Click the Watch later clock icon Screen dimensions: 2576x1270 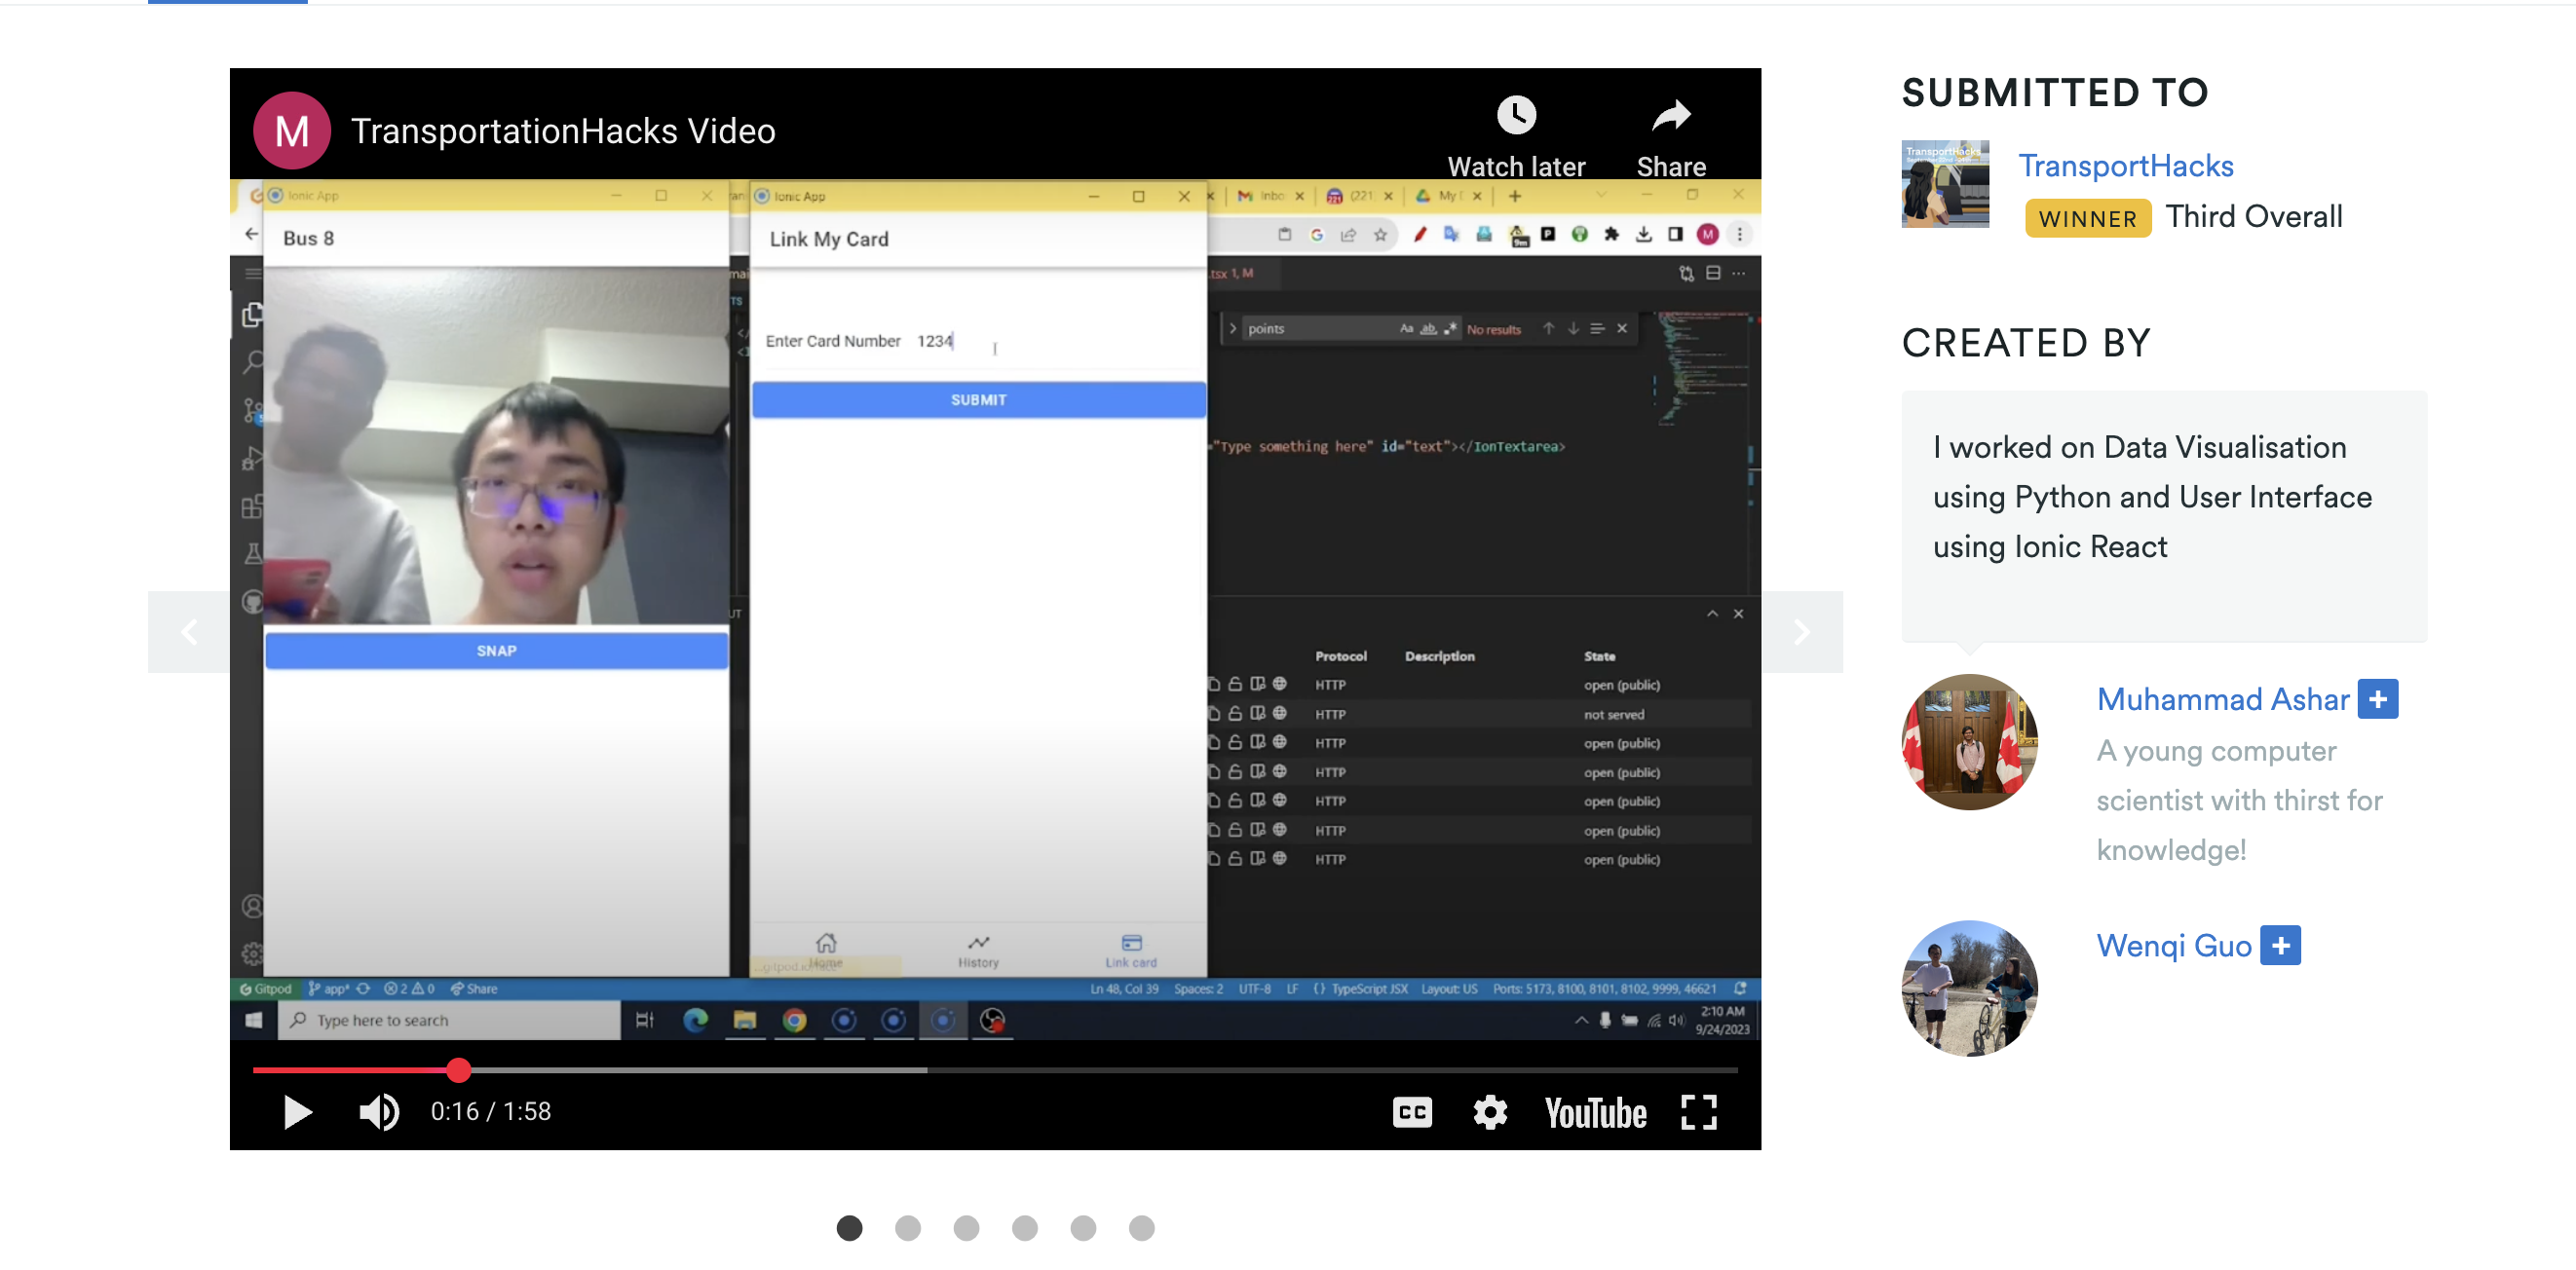click(x=1516, y=116)
